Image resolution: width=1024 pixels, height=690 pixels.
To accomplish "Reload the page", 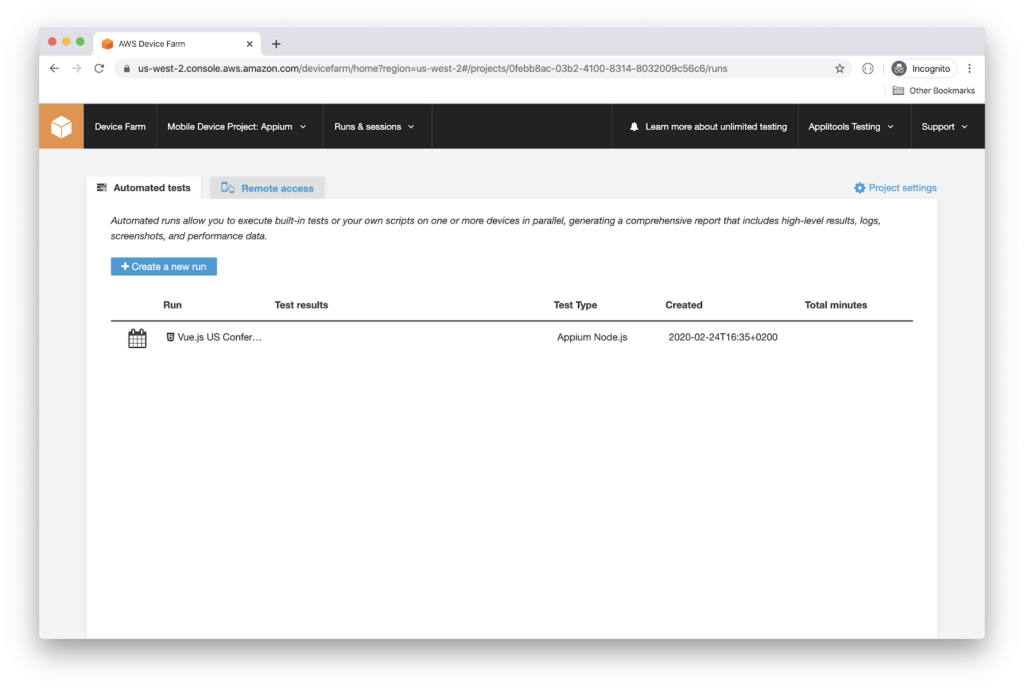I will [99, 68].
